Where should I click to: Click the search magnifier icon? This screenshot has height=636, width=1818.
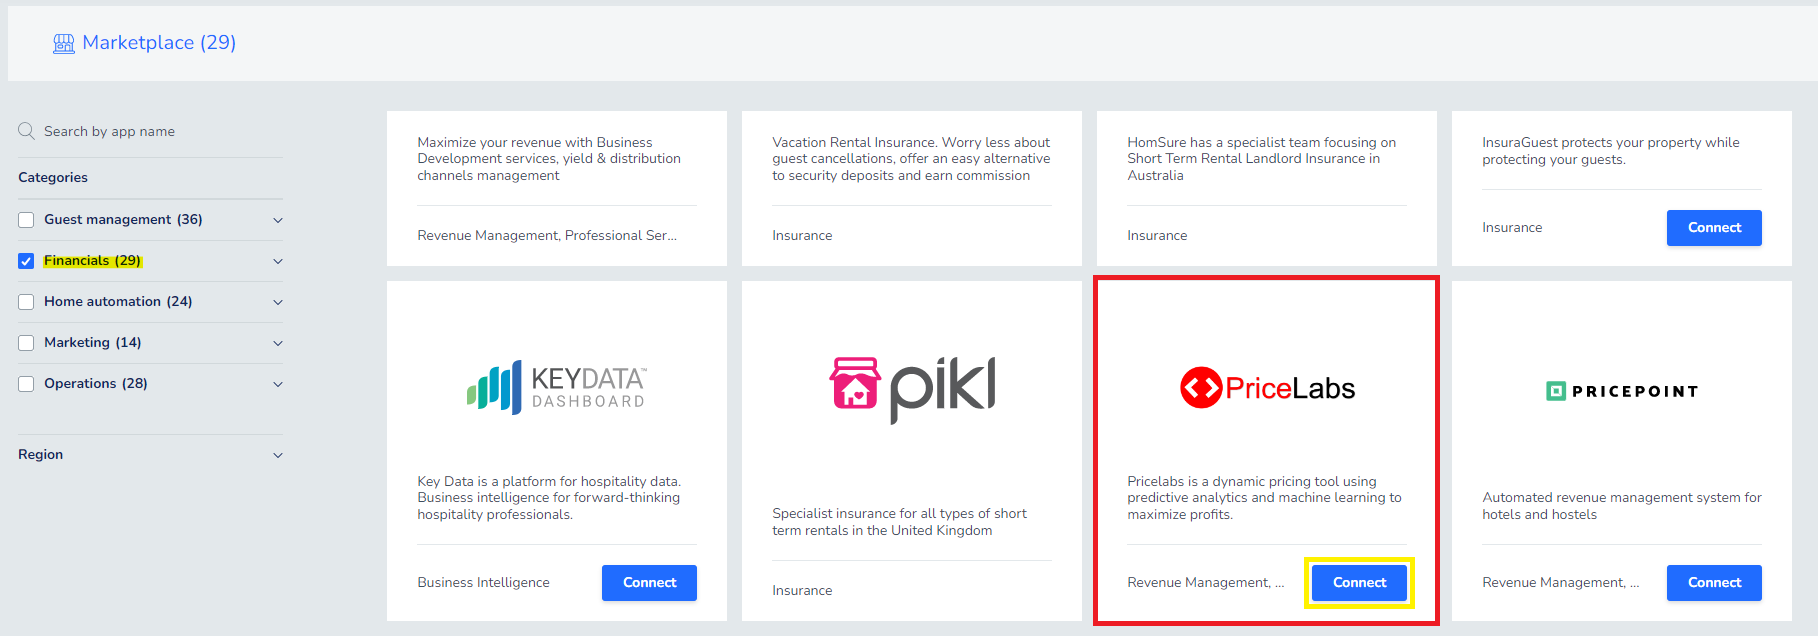pos(27,131)
